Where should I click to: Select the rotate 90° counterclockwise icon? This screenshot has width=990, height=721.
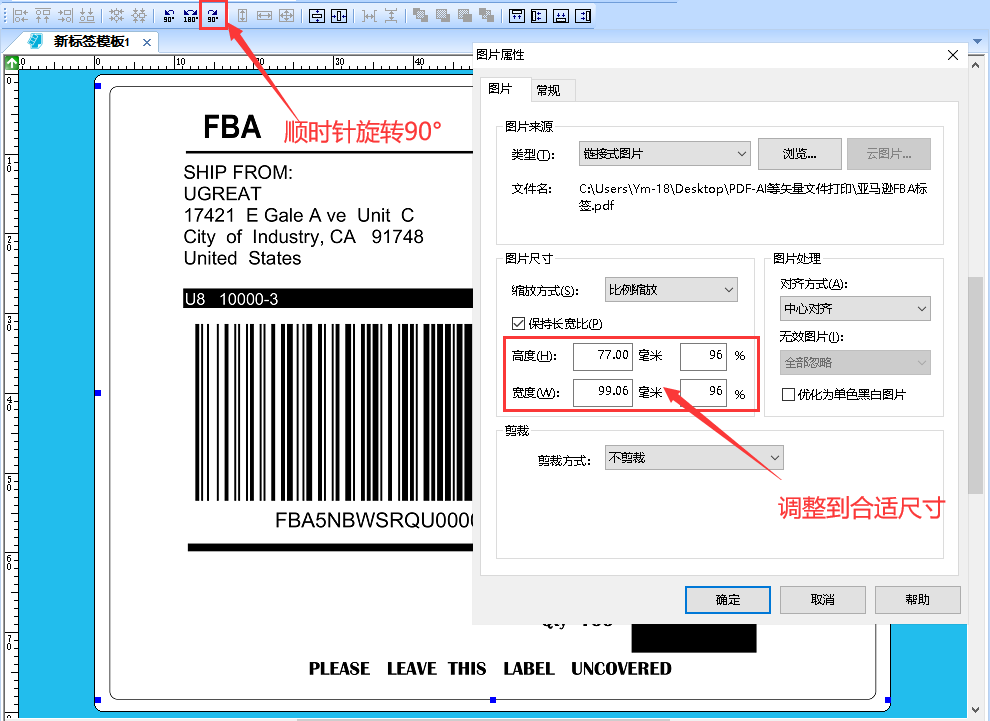(169, 15)
